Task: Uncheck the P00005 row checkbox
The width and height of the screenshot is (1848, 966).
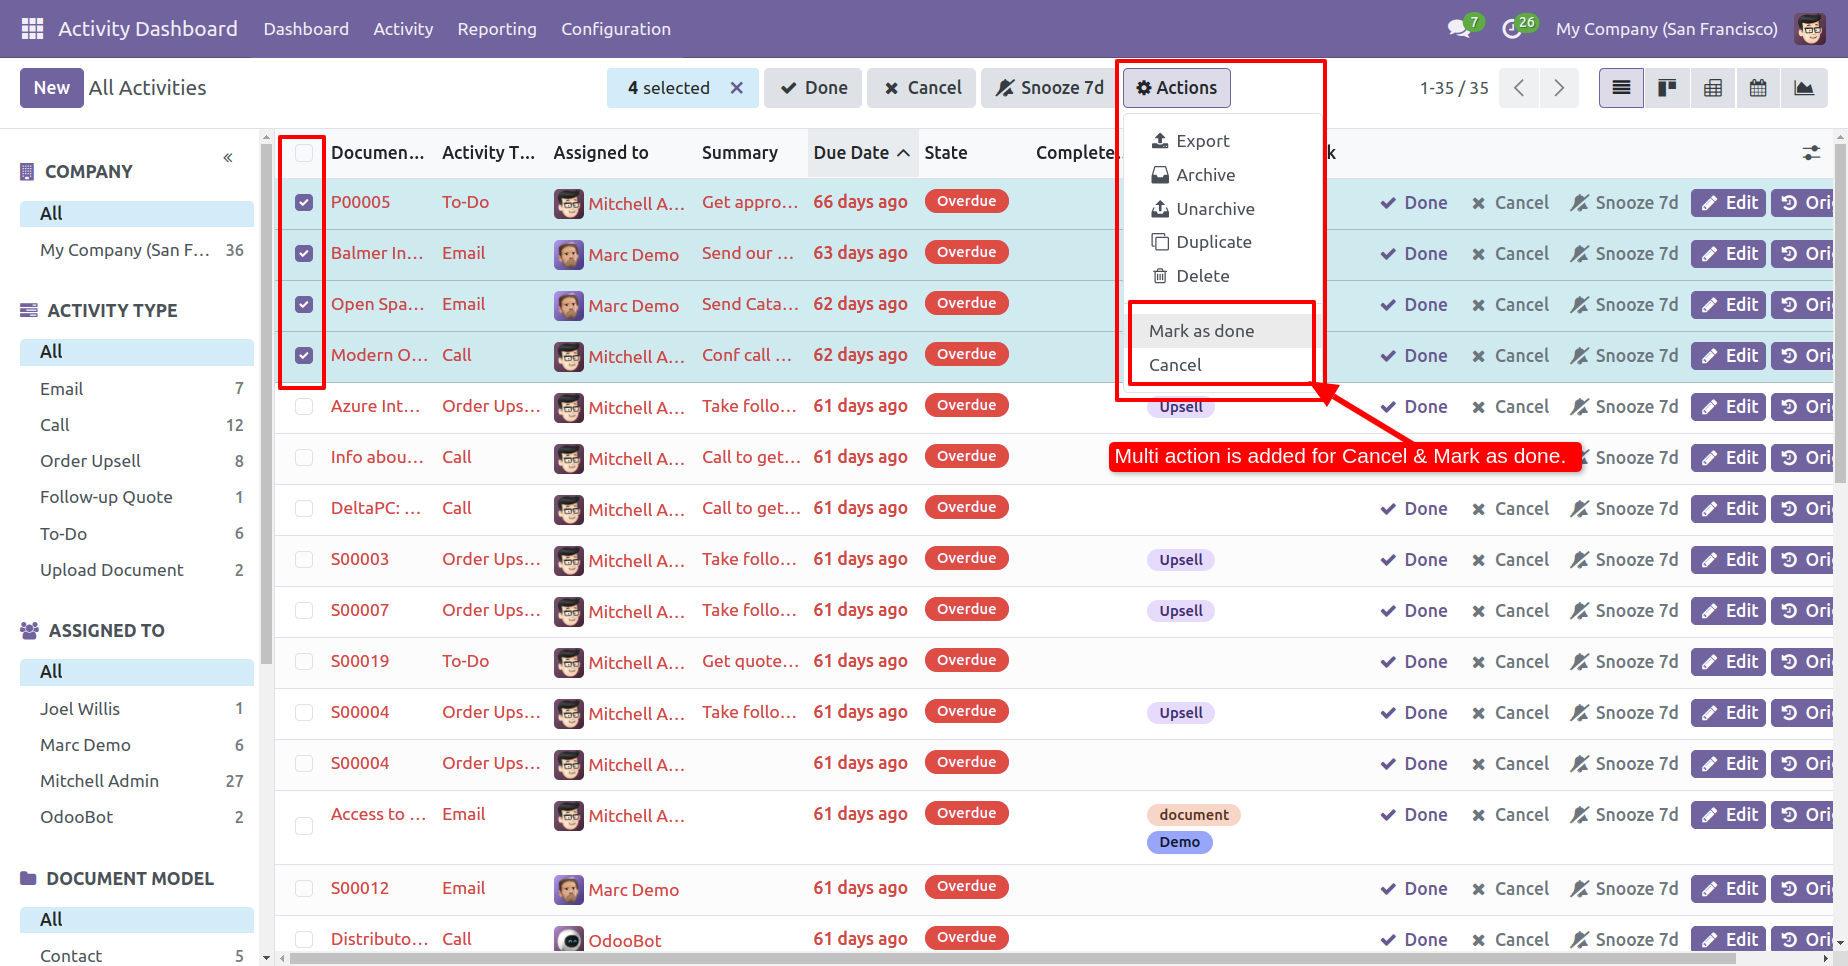Action: 304,203
